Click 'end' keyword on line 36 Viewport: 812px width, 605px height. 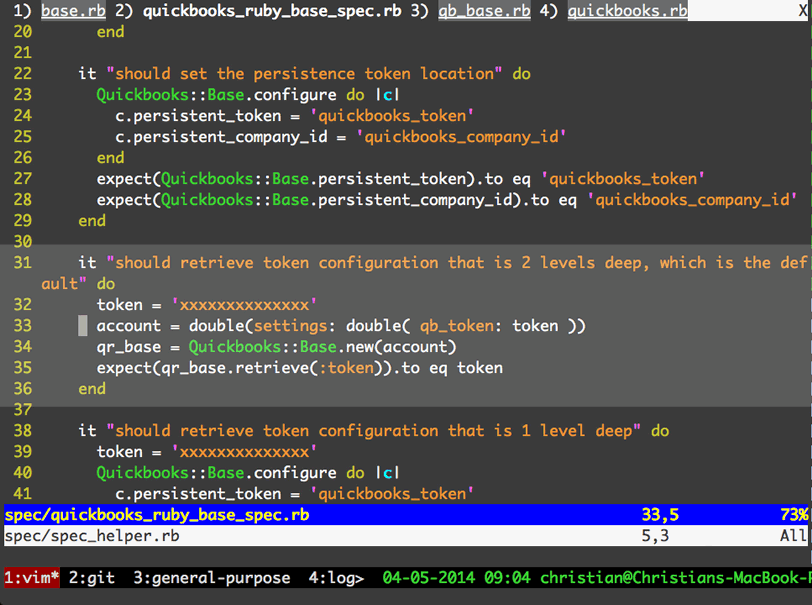click(x=92, y=388)
